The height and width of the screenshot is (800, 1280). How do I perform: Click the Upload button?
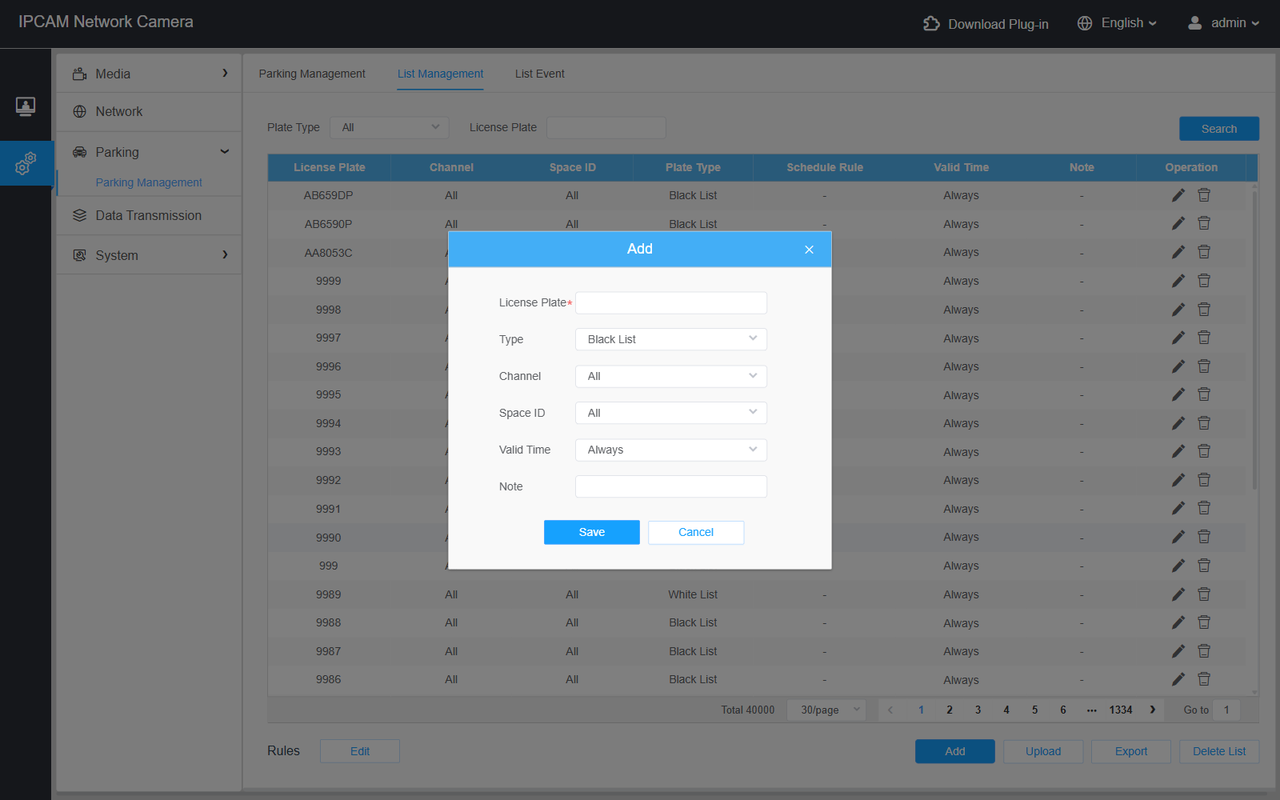click(x=1043, y=751)
